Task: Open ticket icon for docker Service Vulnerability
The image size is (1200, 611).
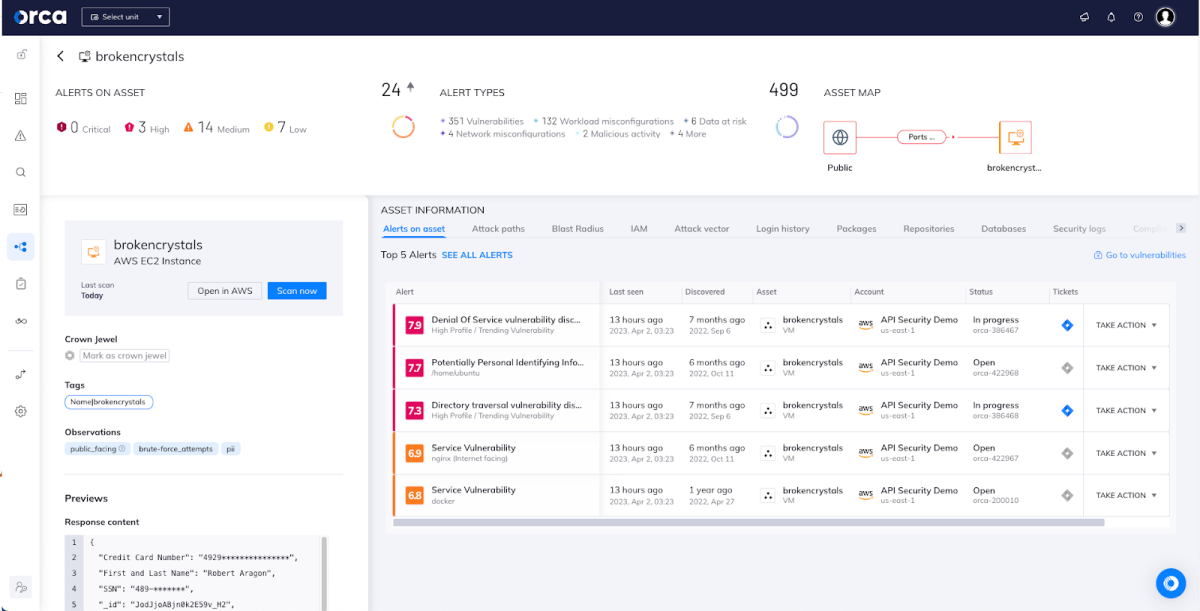Action: pyautogui.click(x=1067, y=495)
